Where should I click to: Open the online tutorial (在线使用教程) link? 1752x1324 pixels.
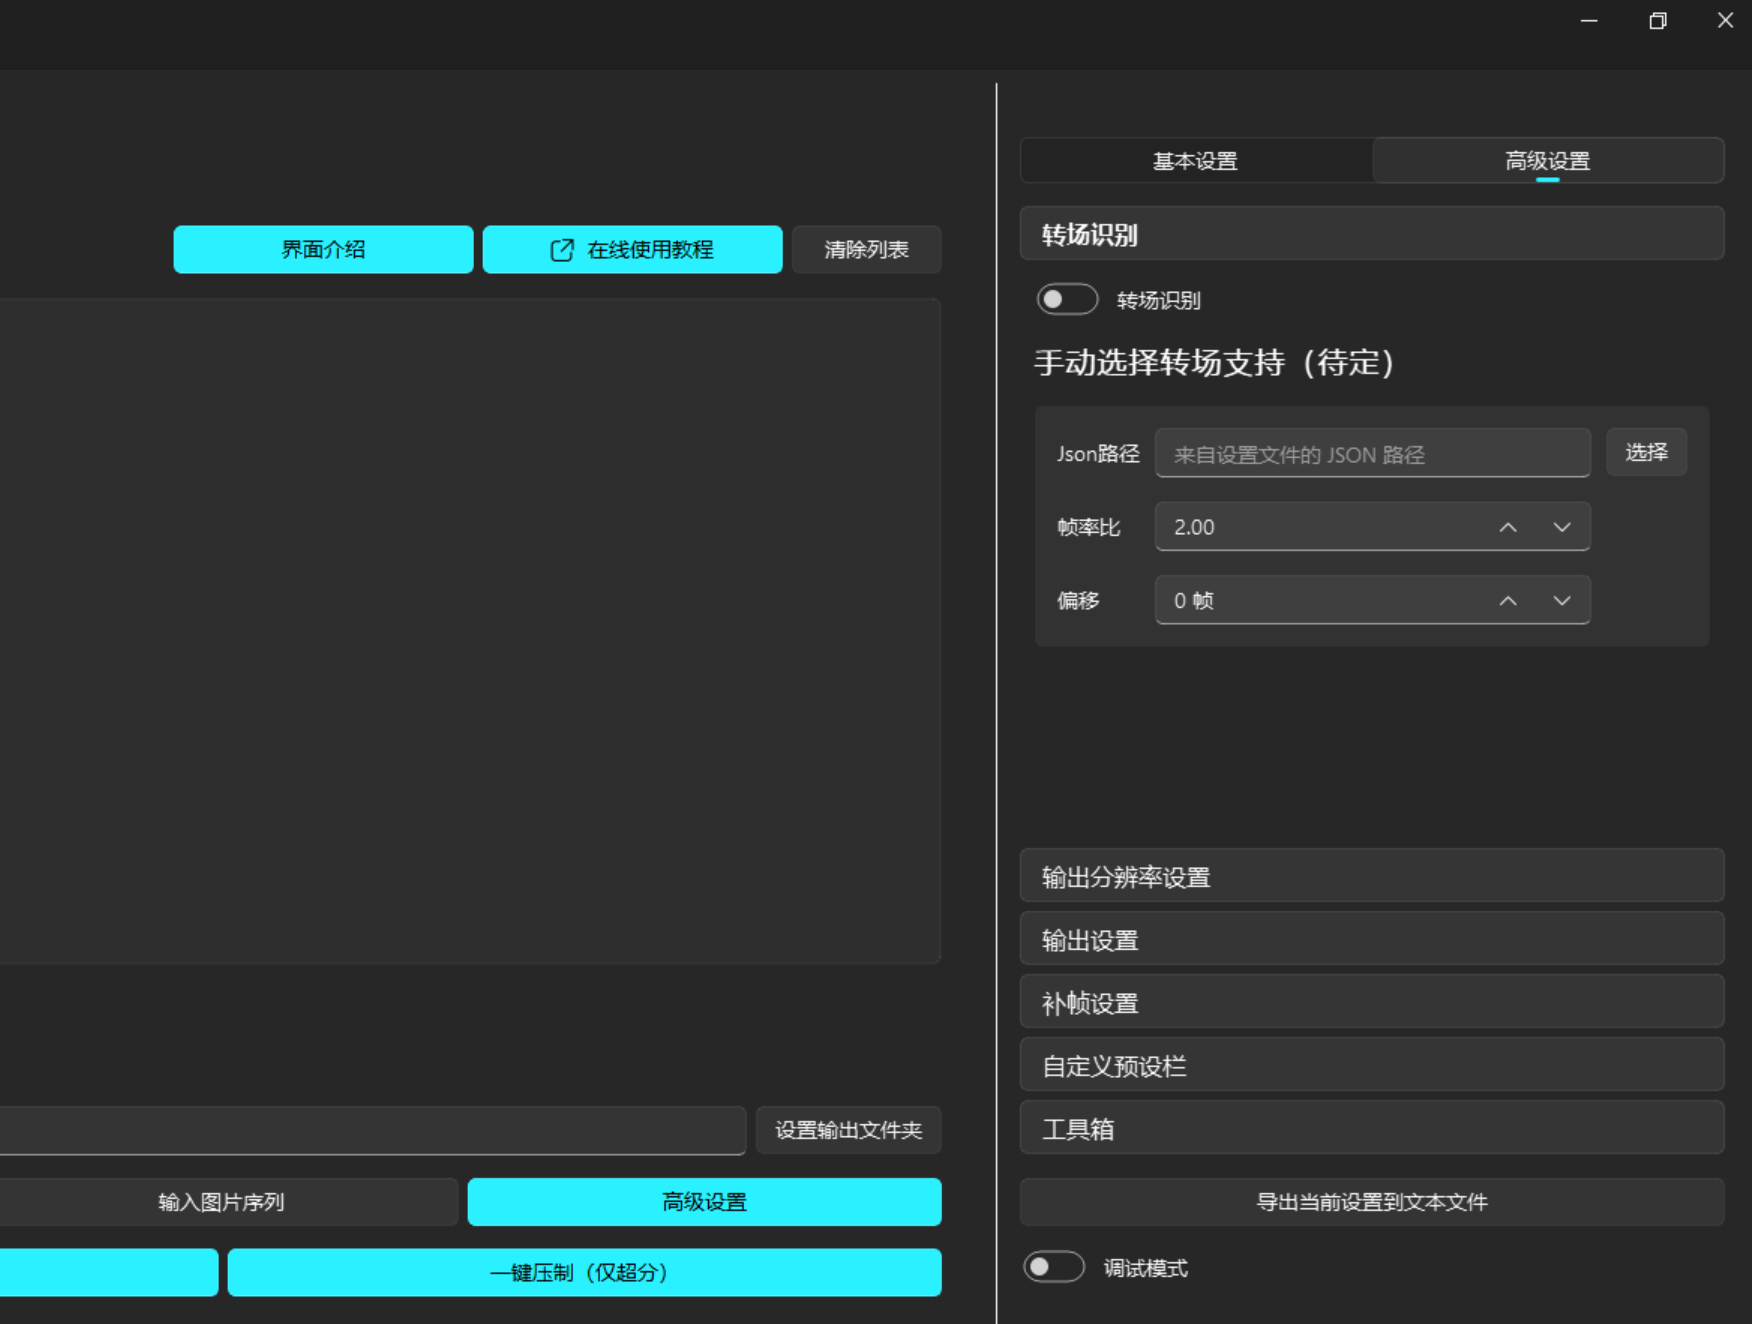coord(632,249)
